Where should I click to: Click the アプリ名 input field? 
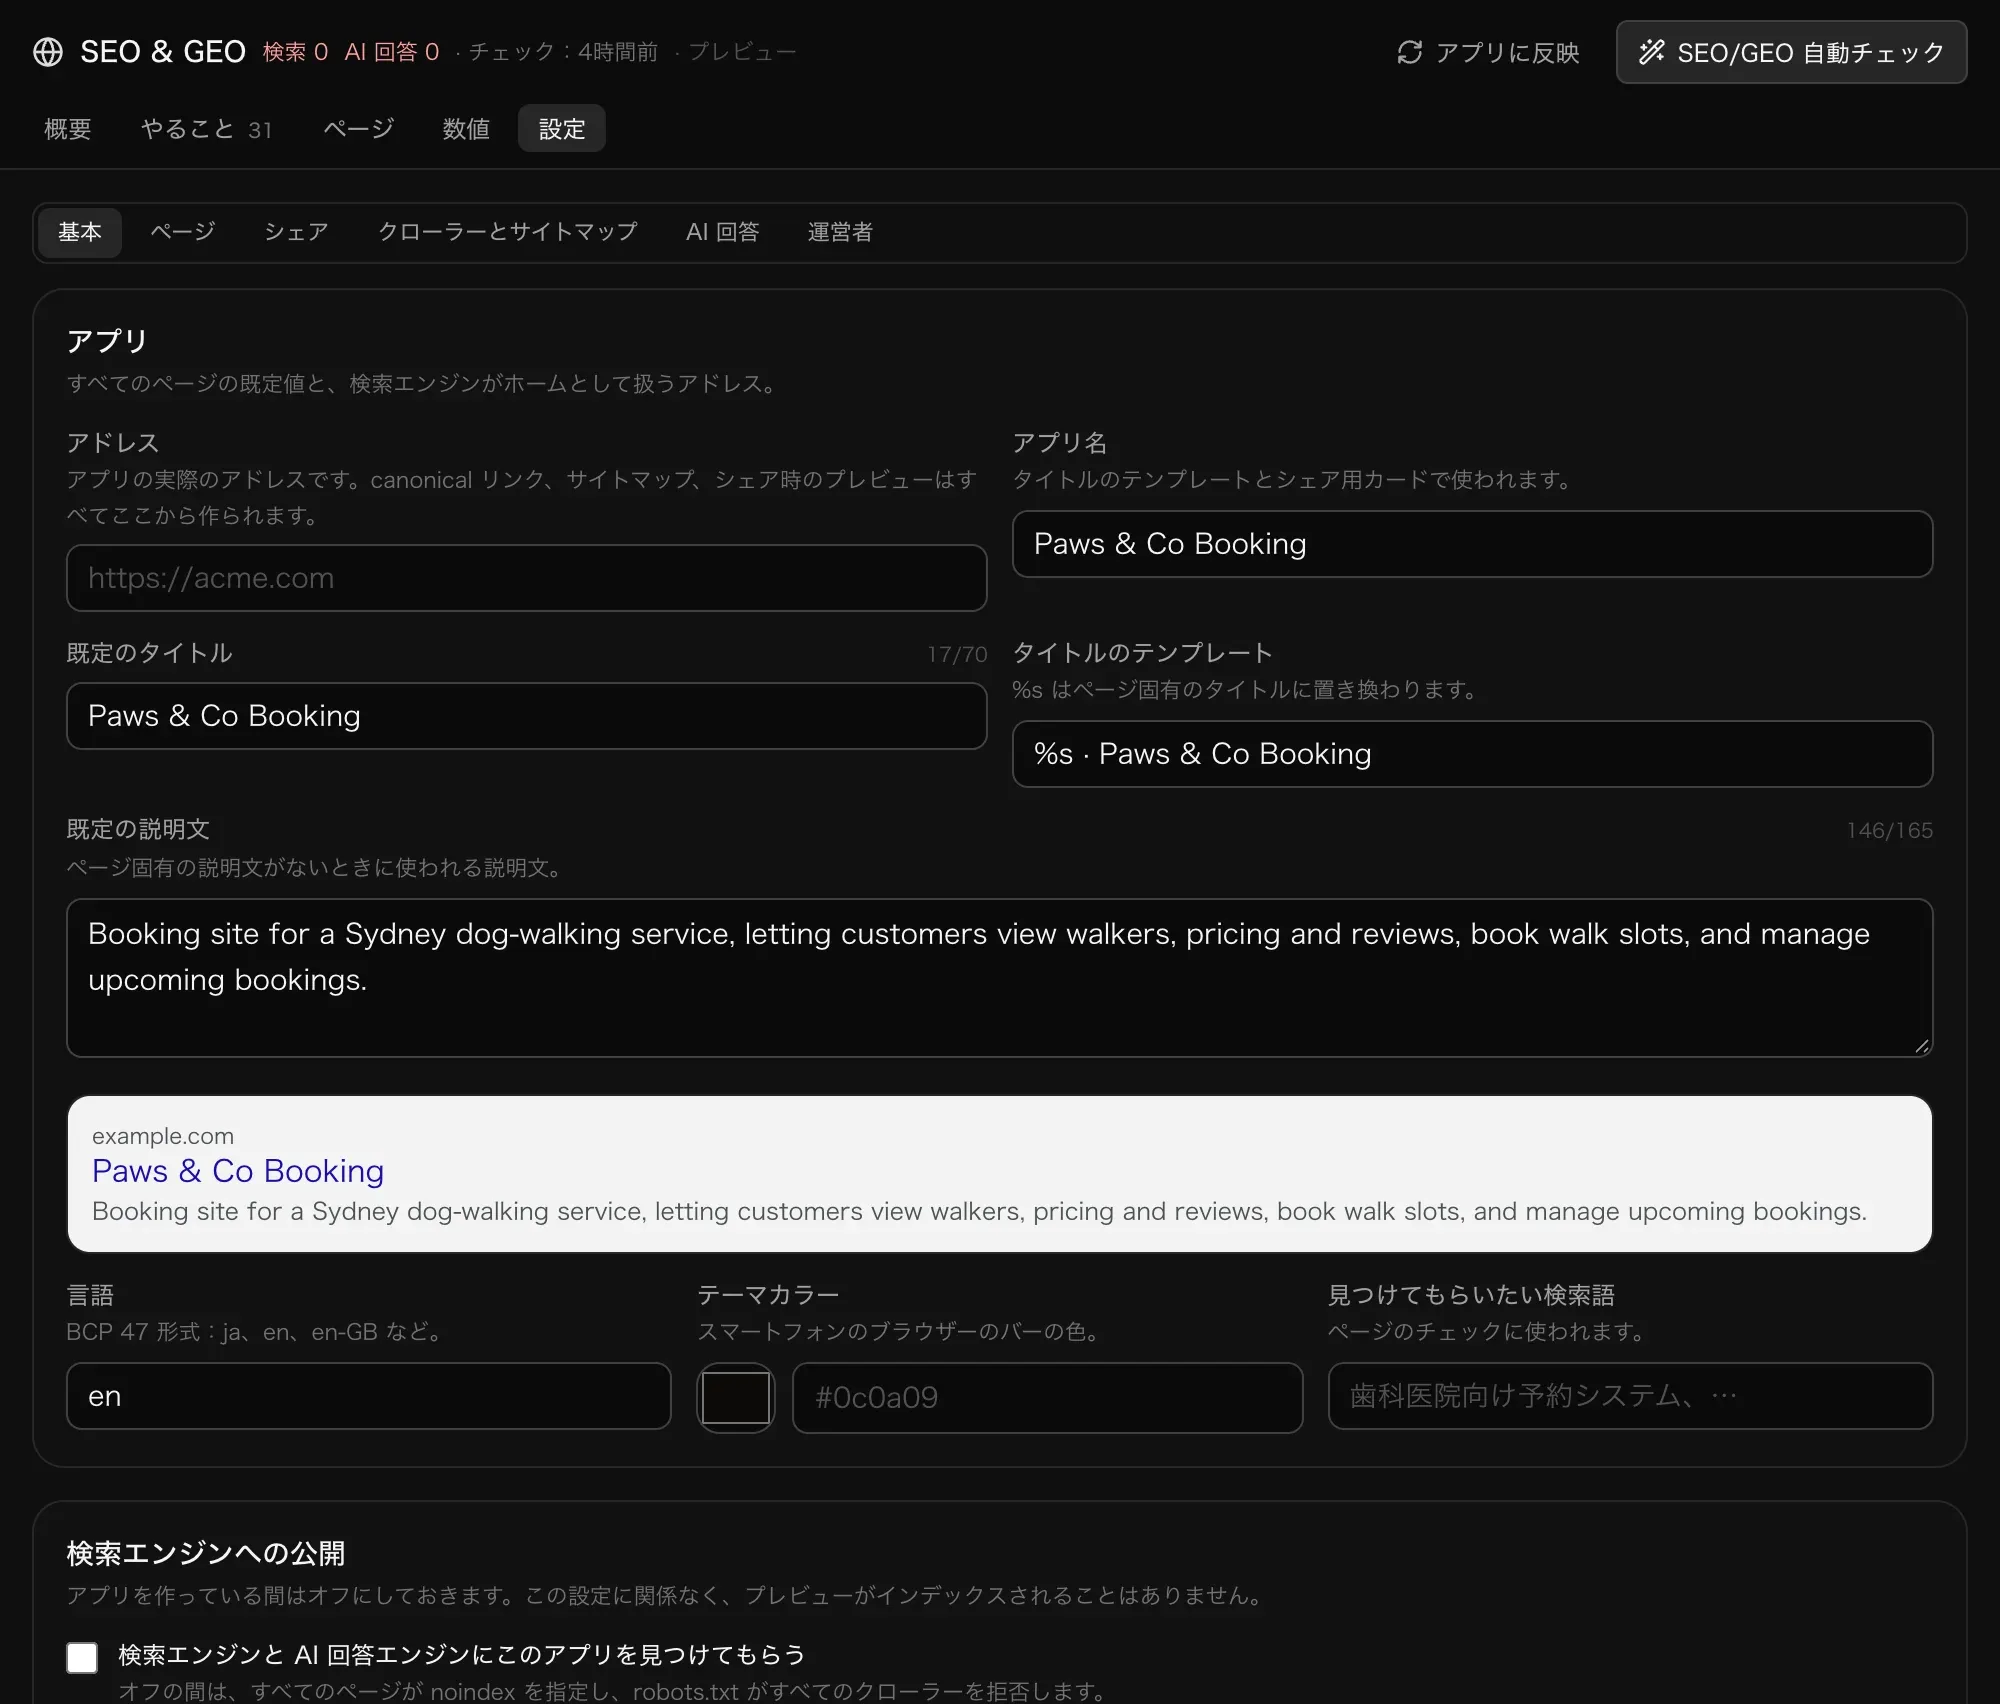(x=1472, y=544)
